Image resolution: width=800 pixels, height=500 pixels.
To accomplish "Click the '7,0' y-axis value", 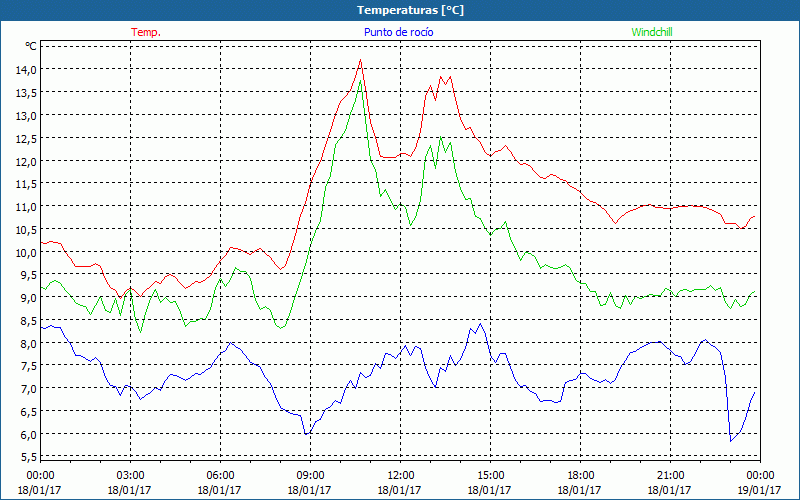I will coord(29,390).
